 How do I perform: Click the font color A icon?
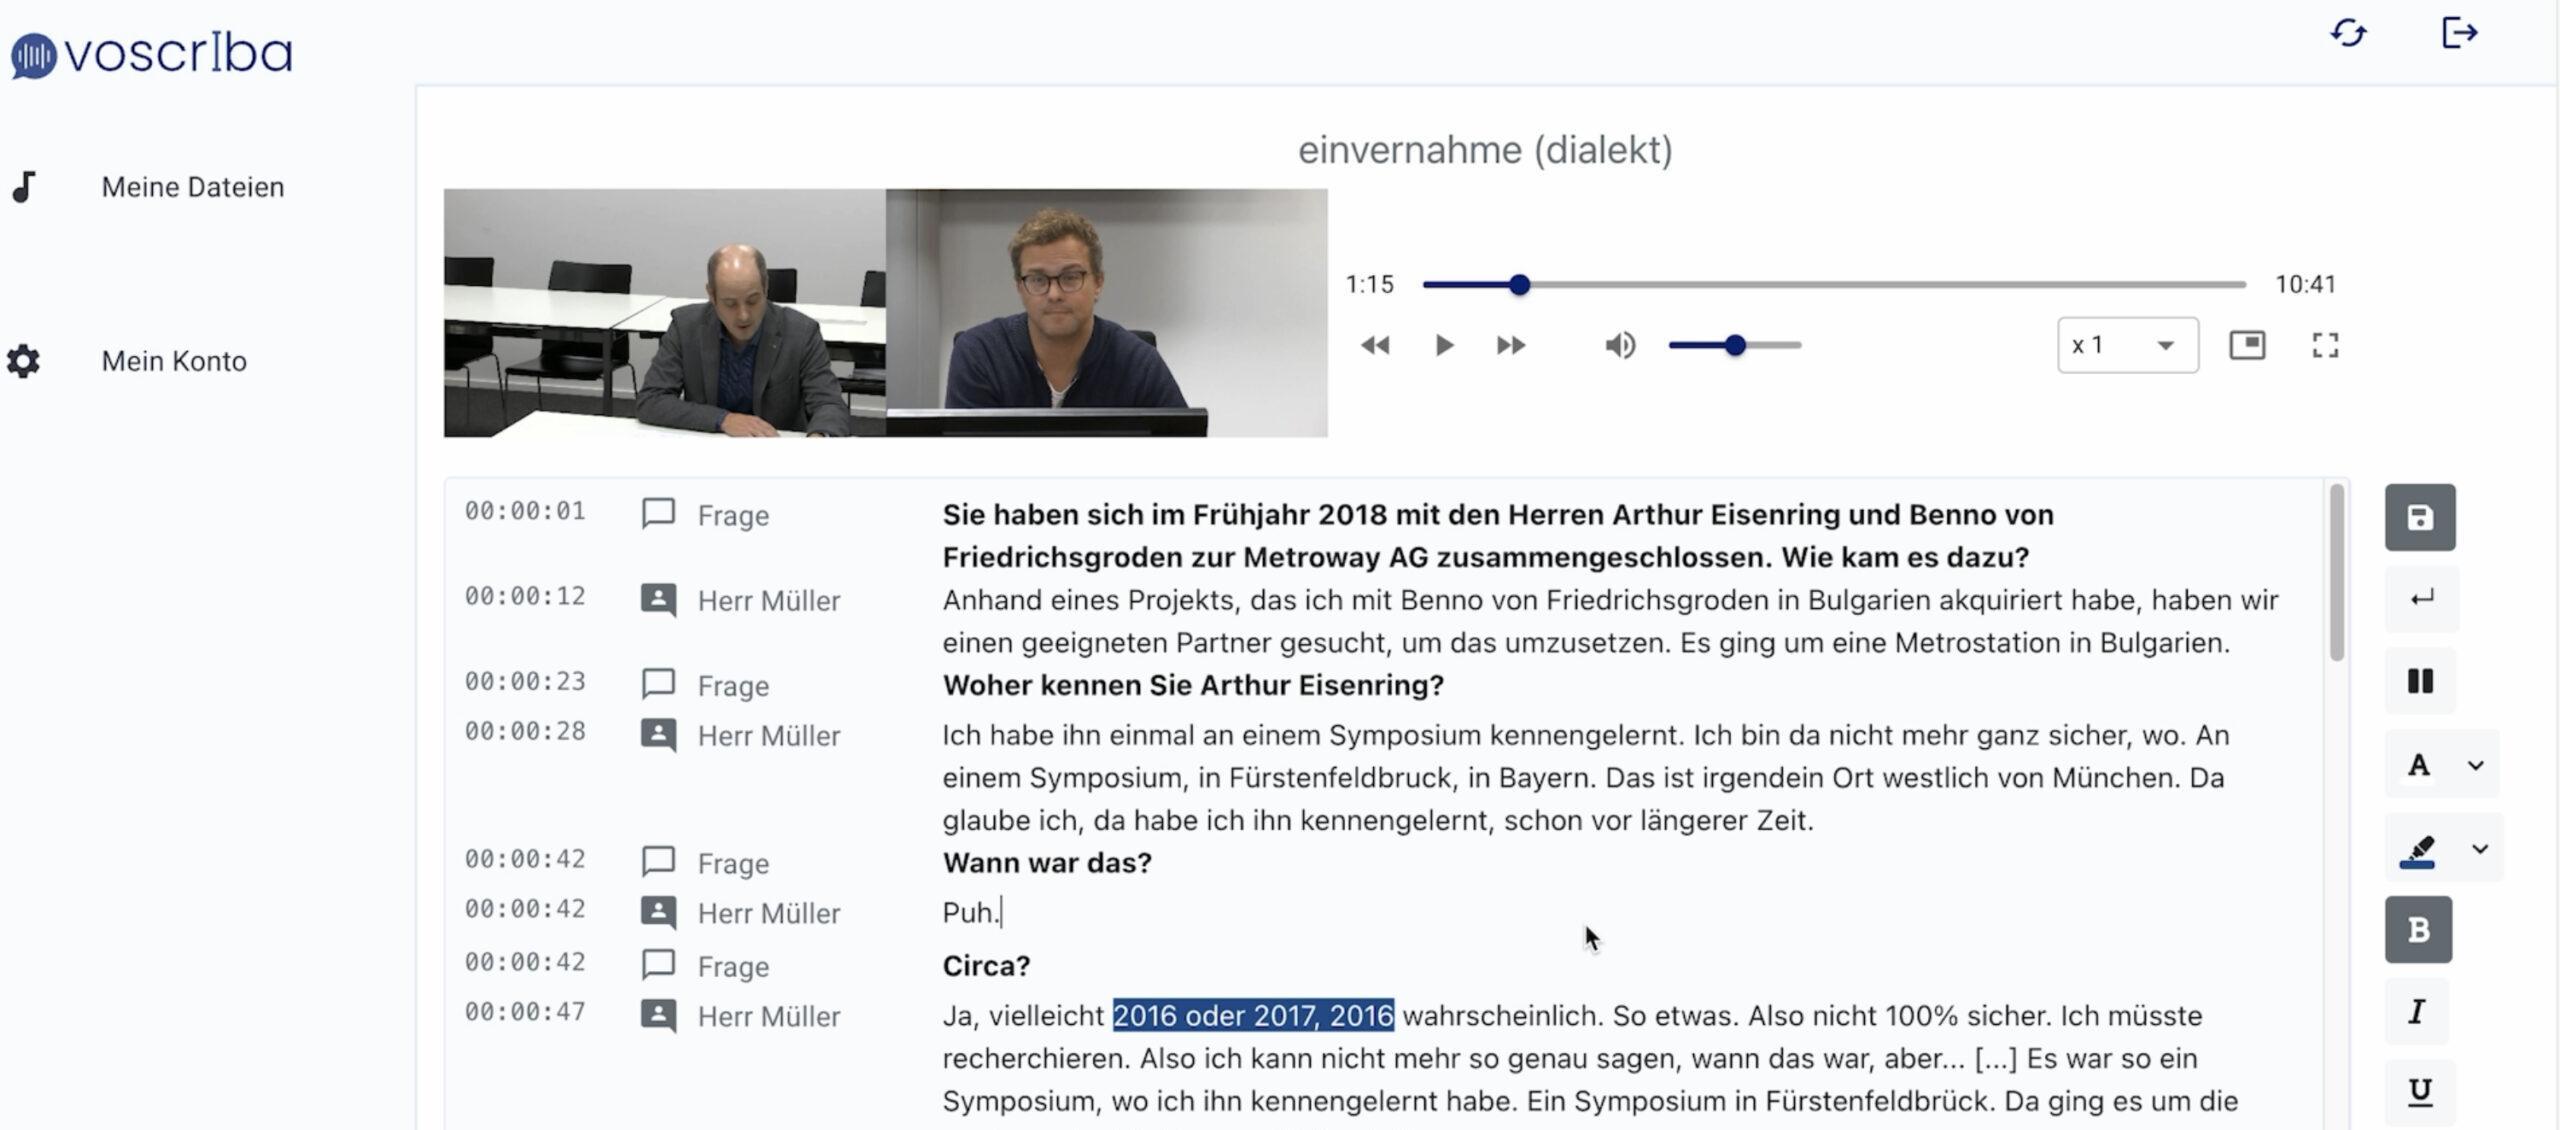pyautogui.click(x=2418, y=766)
